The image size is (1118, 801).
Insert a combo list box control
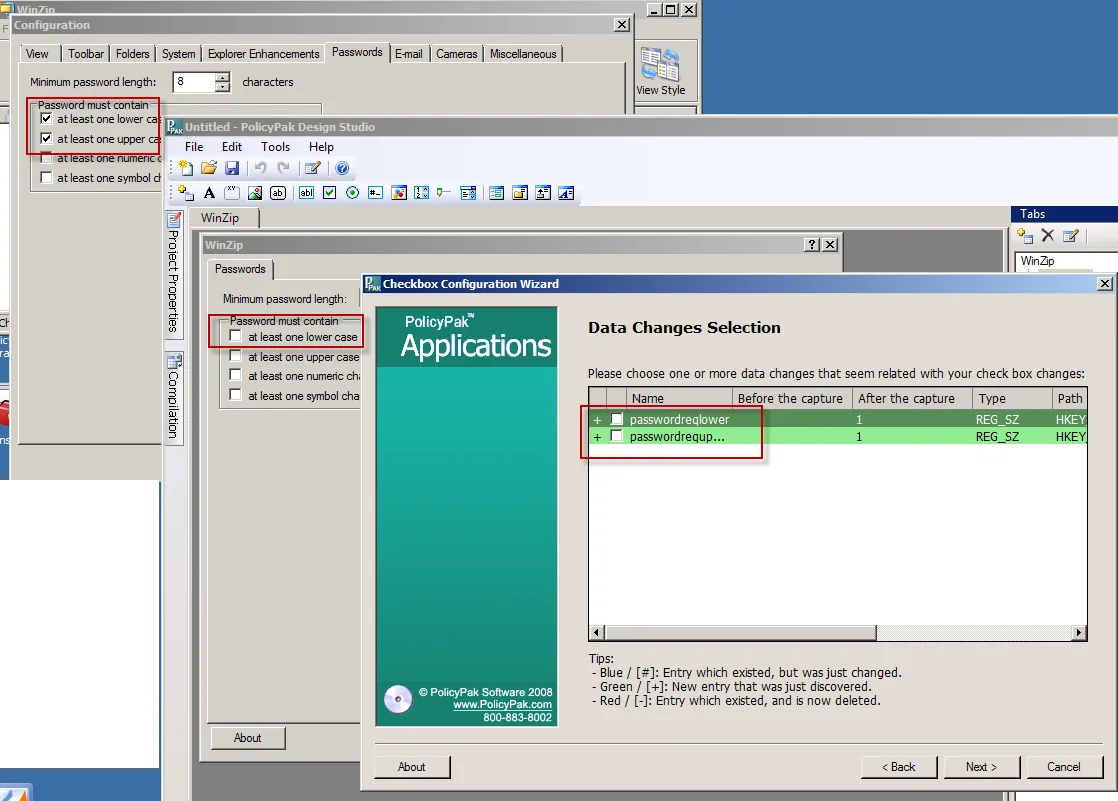click(x=468, y=193)
